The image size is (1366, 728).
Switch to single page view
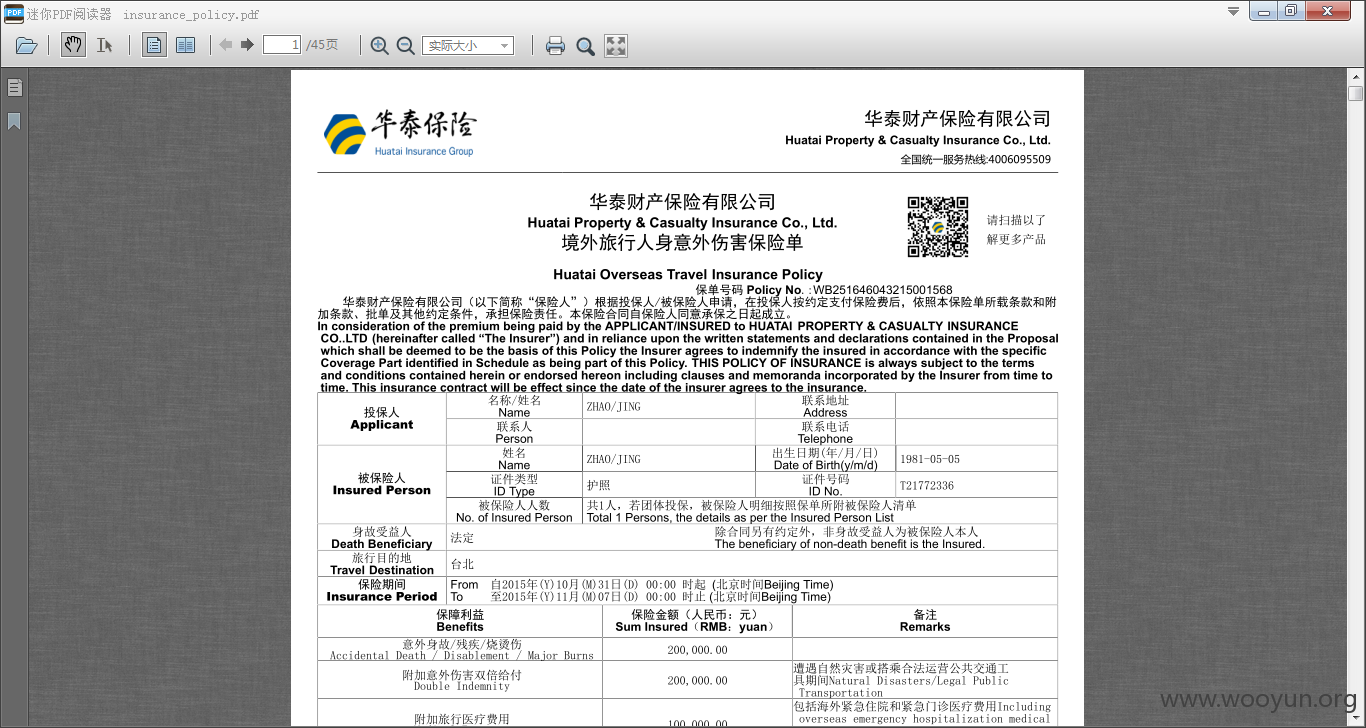(x=154, y=45)
